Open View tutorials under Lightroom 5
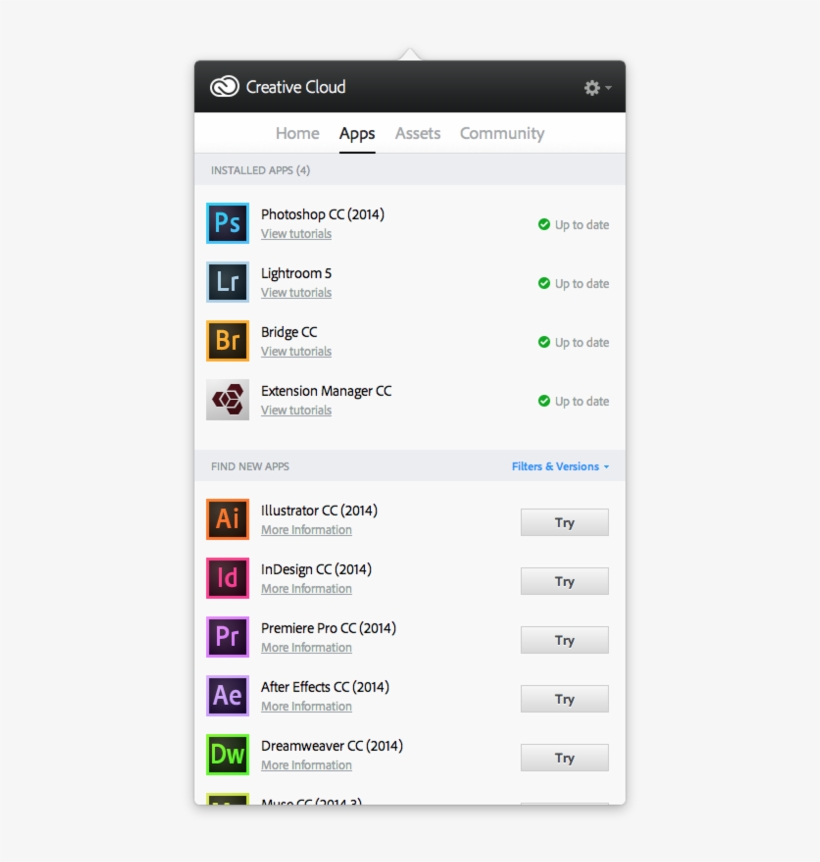820x862 pixels. pyautogui.click(x=296, y=292)
